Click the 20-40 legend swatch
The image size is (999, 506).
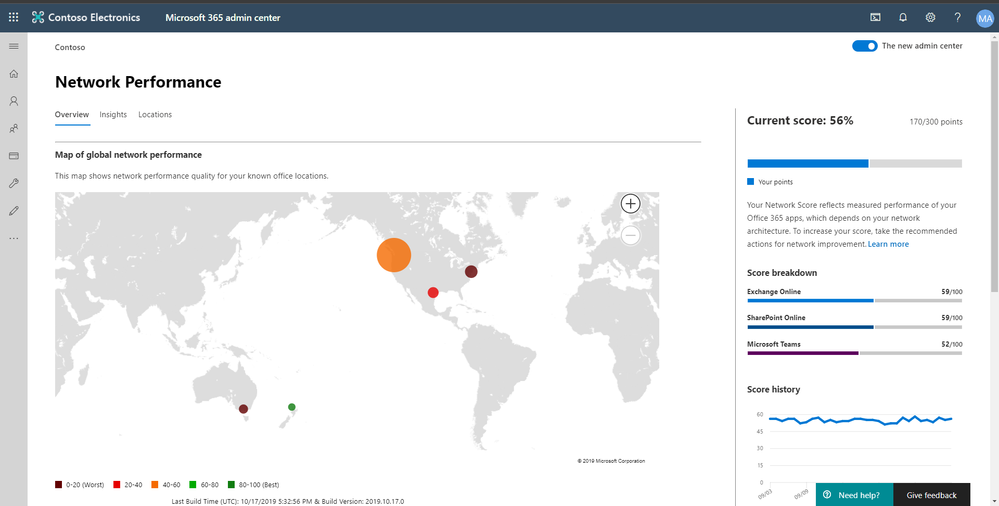[x=117, y=485]
